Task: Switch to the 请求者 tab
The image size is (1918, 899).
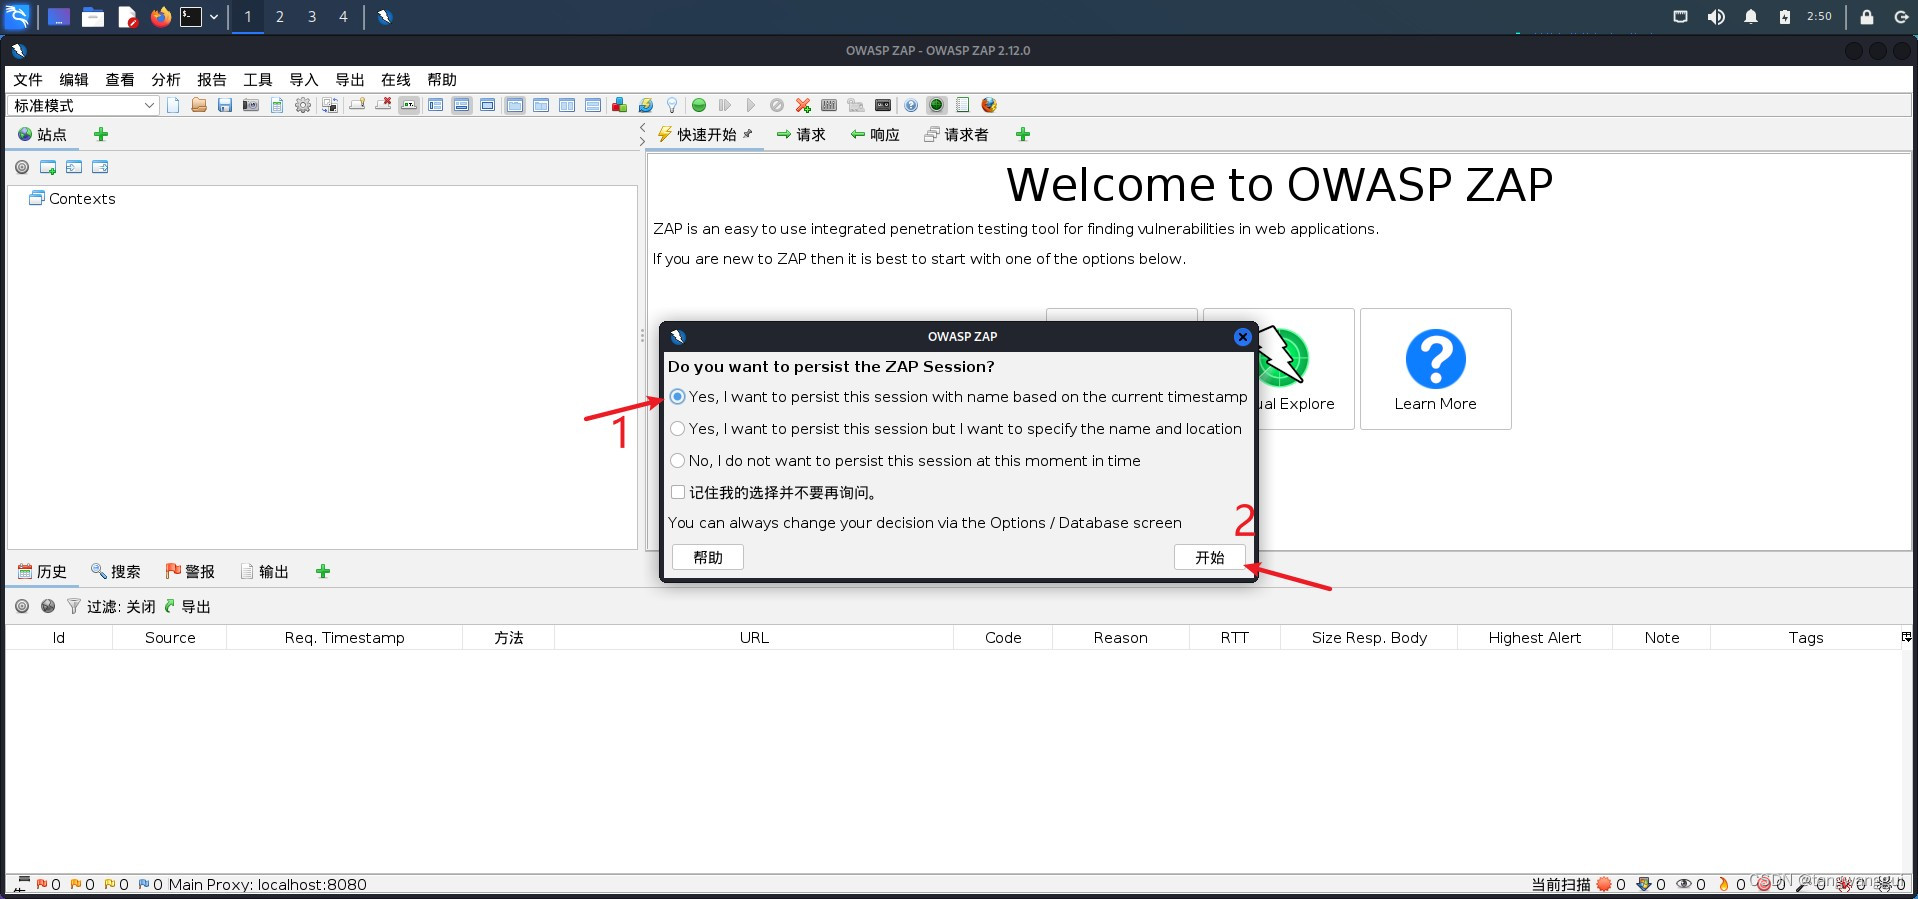Action: pyautogui.click(x=956, y=134)
